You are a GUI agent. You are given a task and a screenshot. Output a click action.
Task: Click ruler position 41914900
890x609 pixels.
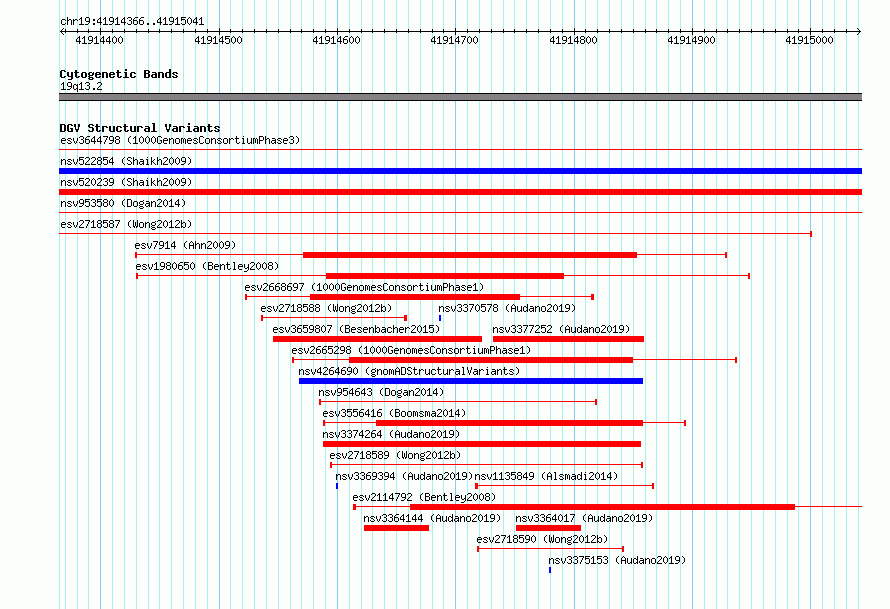(691, 40)
